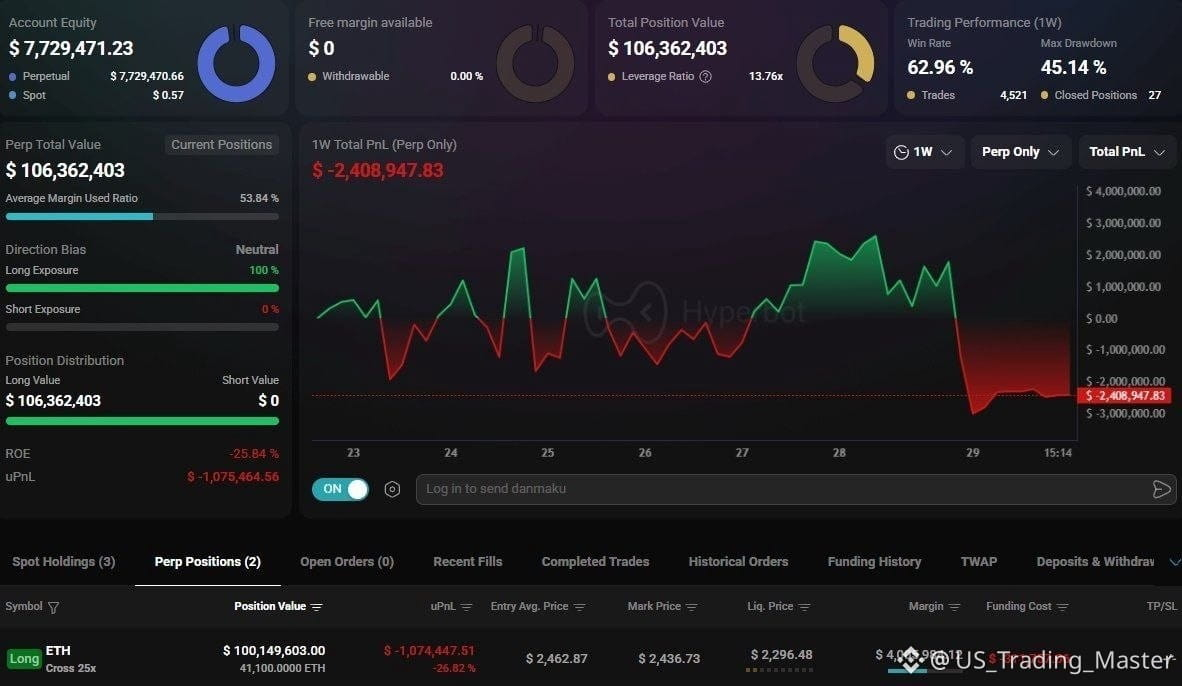Toggle the danmaku ON switch off

(340, 489)
